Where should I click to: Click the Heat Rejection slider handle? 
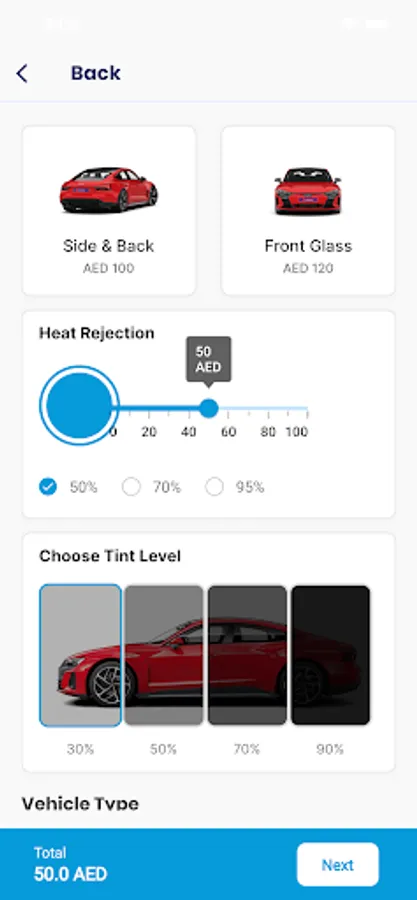point(209,408)
